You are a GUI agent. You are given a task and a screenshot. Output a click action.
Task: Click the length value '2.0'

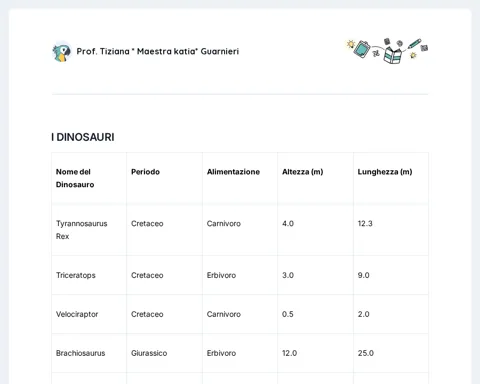[x=364, y=314]
